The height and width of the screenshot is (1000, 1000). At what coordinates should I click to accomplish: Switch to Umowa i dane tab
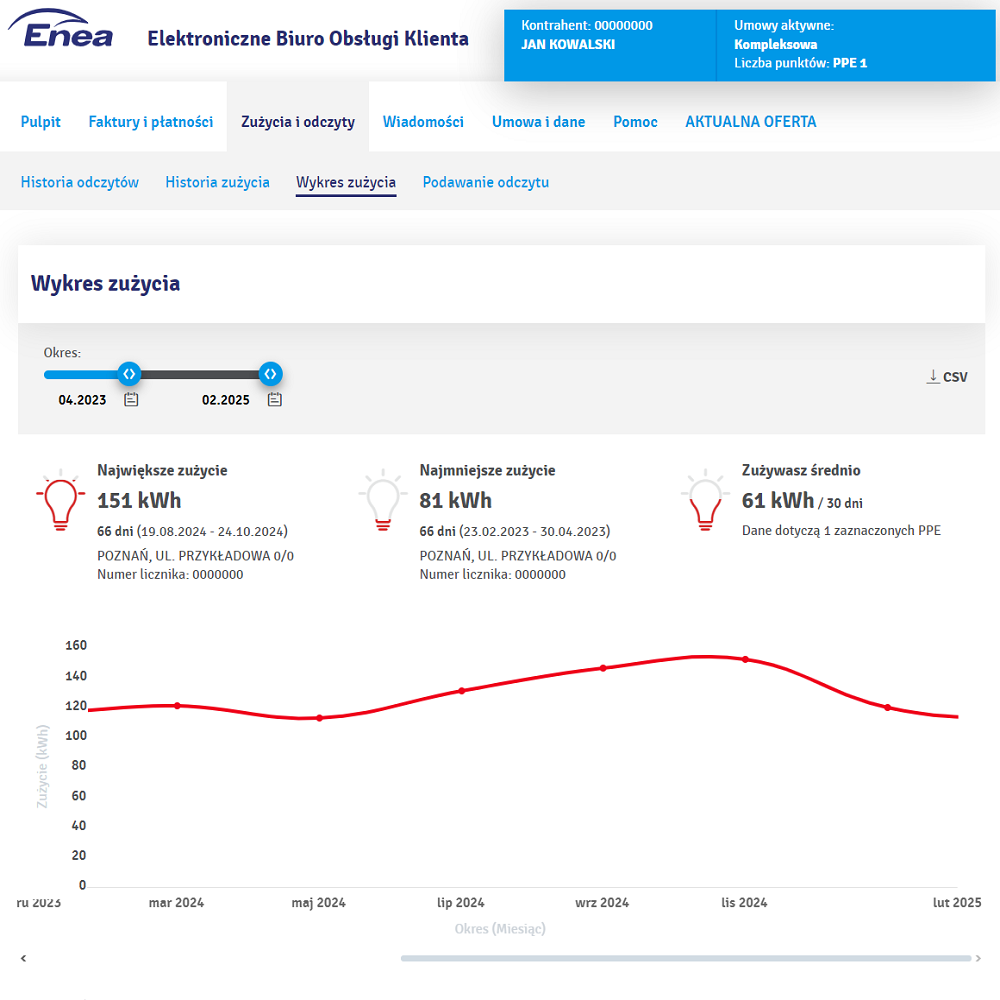click(538, 122)
